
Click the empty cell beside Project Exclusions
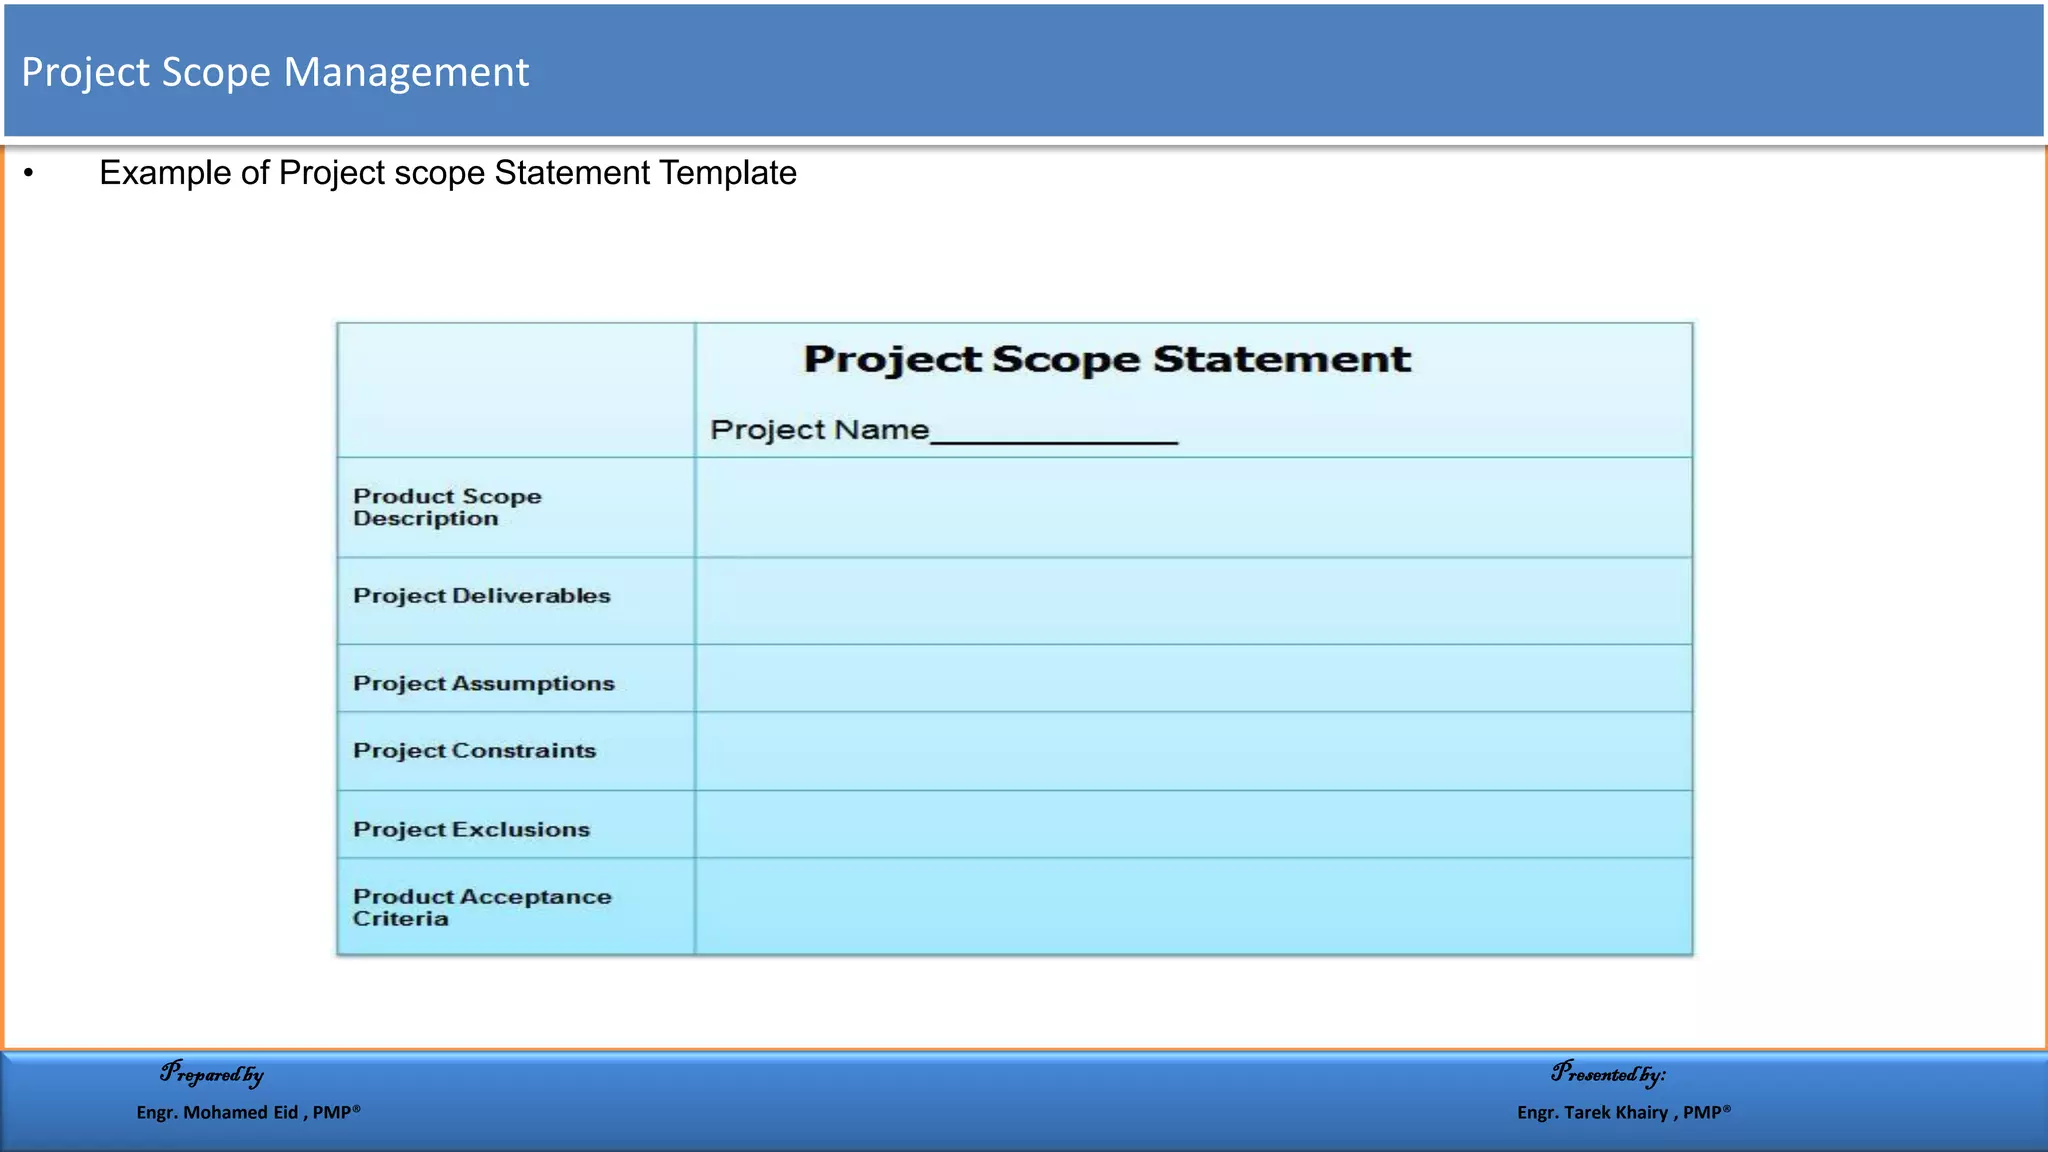point(1193,824)
